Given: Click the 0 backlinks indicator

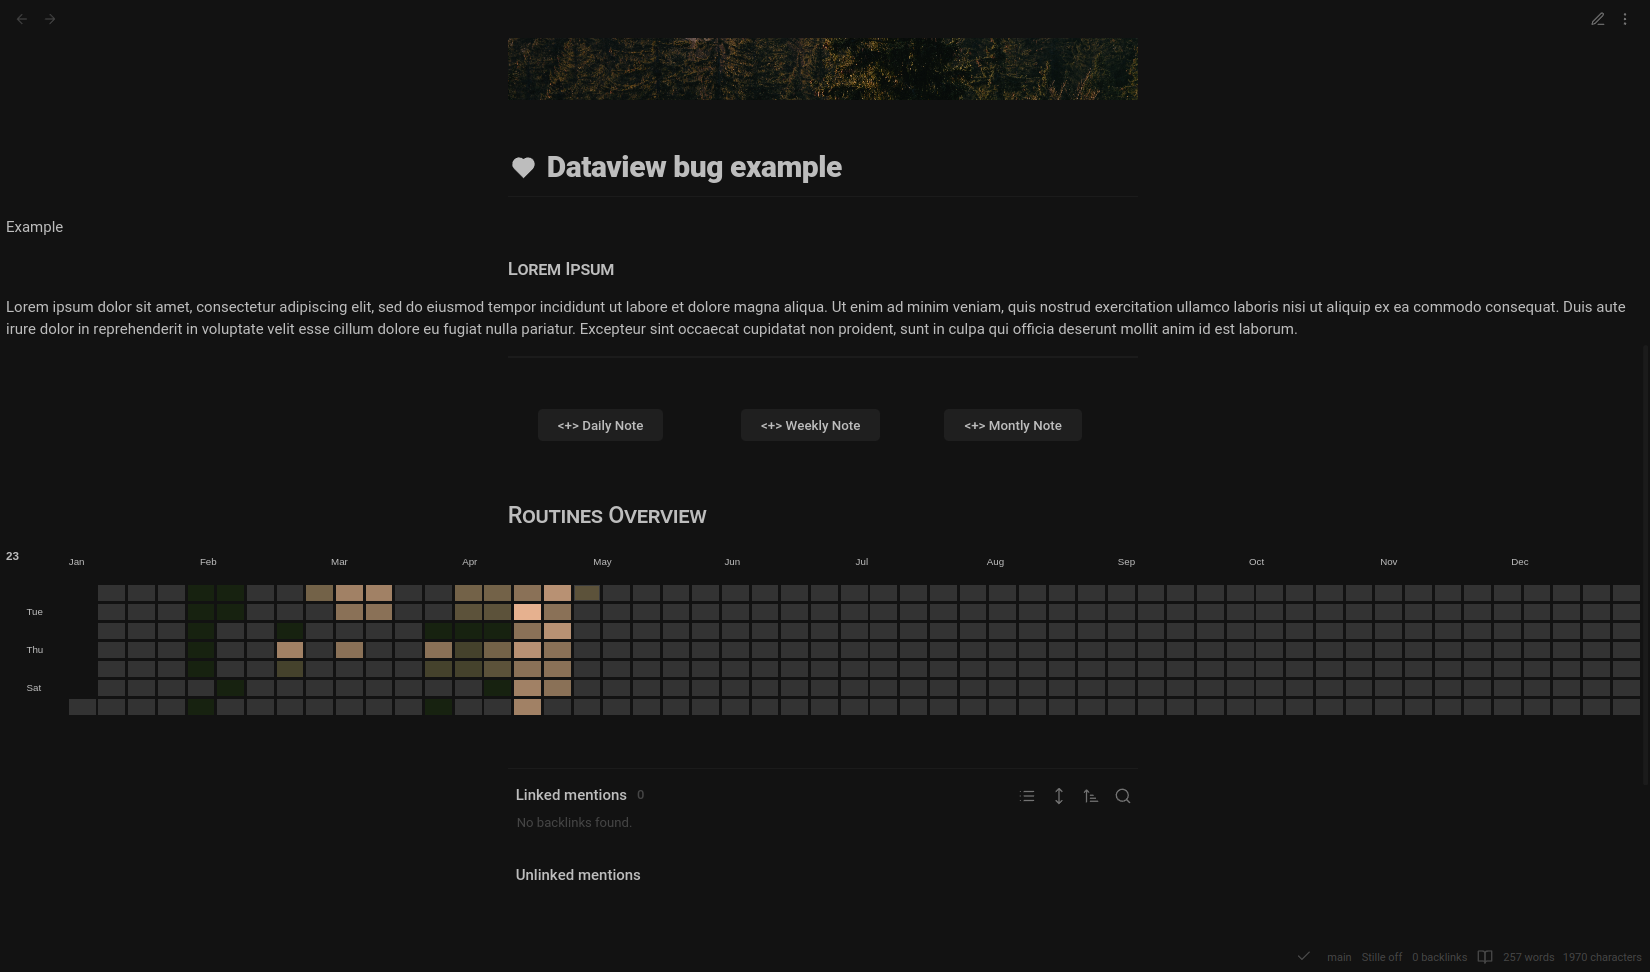Looking at the screenshot, I should 1439,957.
